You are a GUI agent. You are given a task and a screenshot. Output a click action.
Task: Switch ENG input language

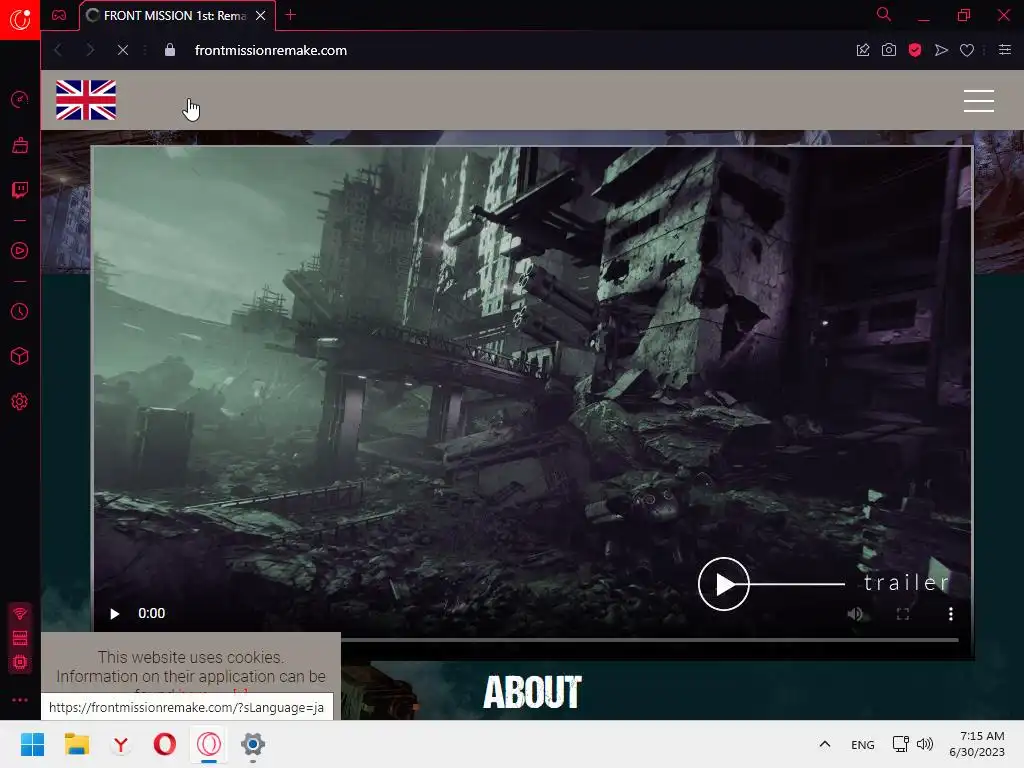[x=863, y=744]
